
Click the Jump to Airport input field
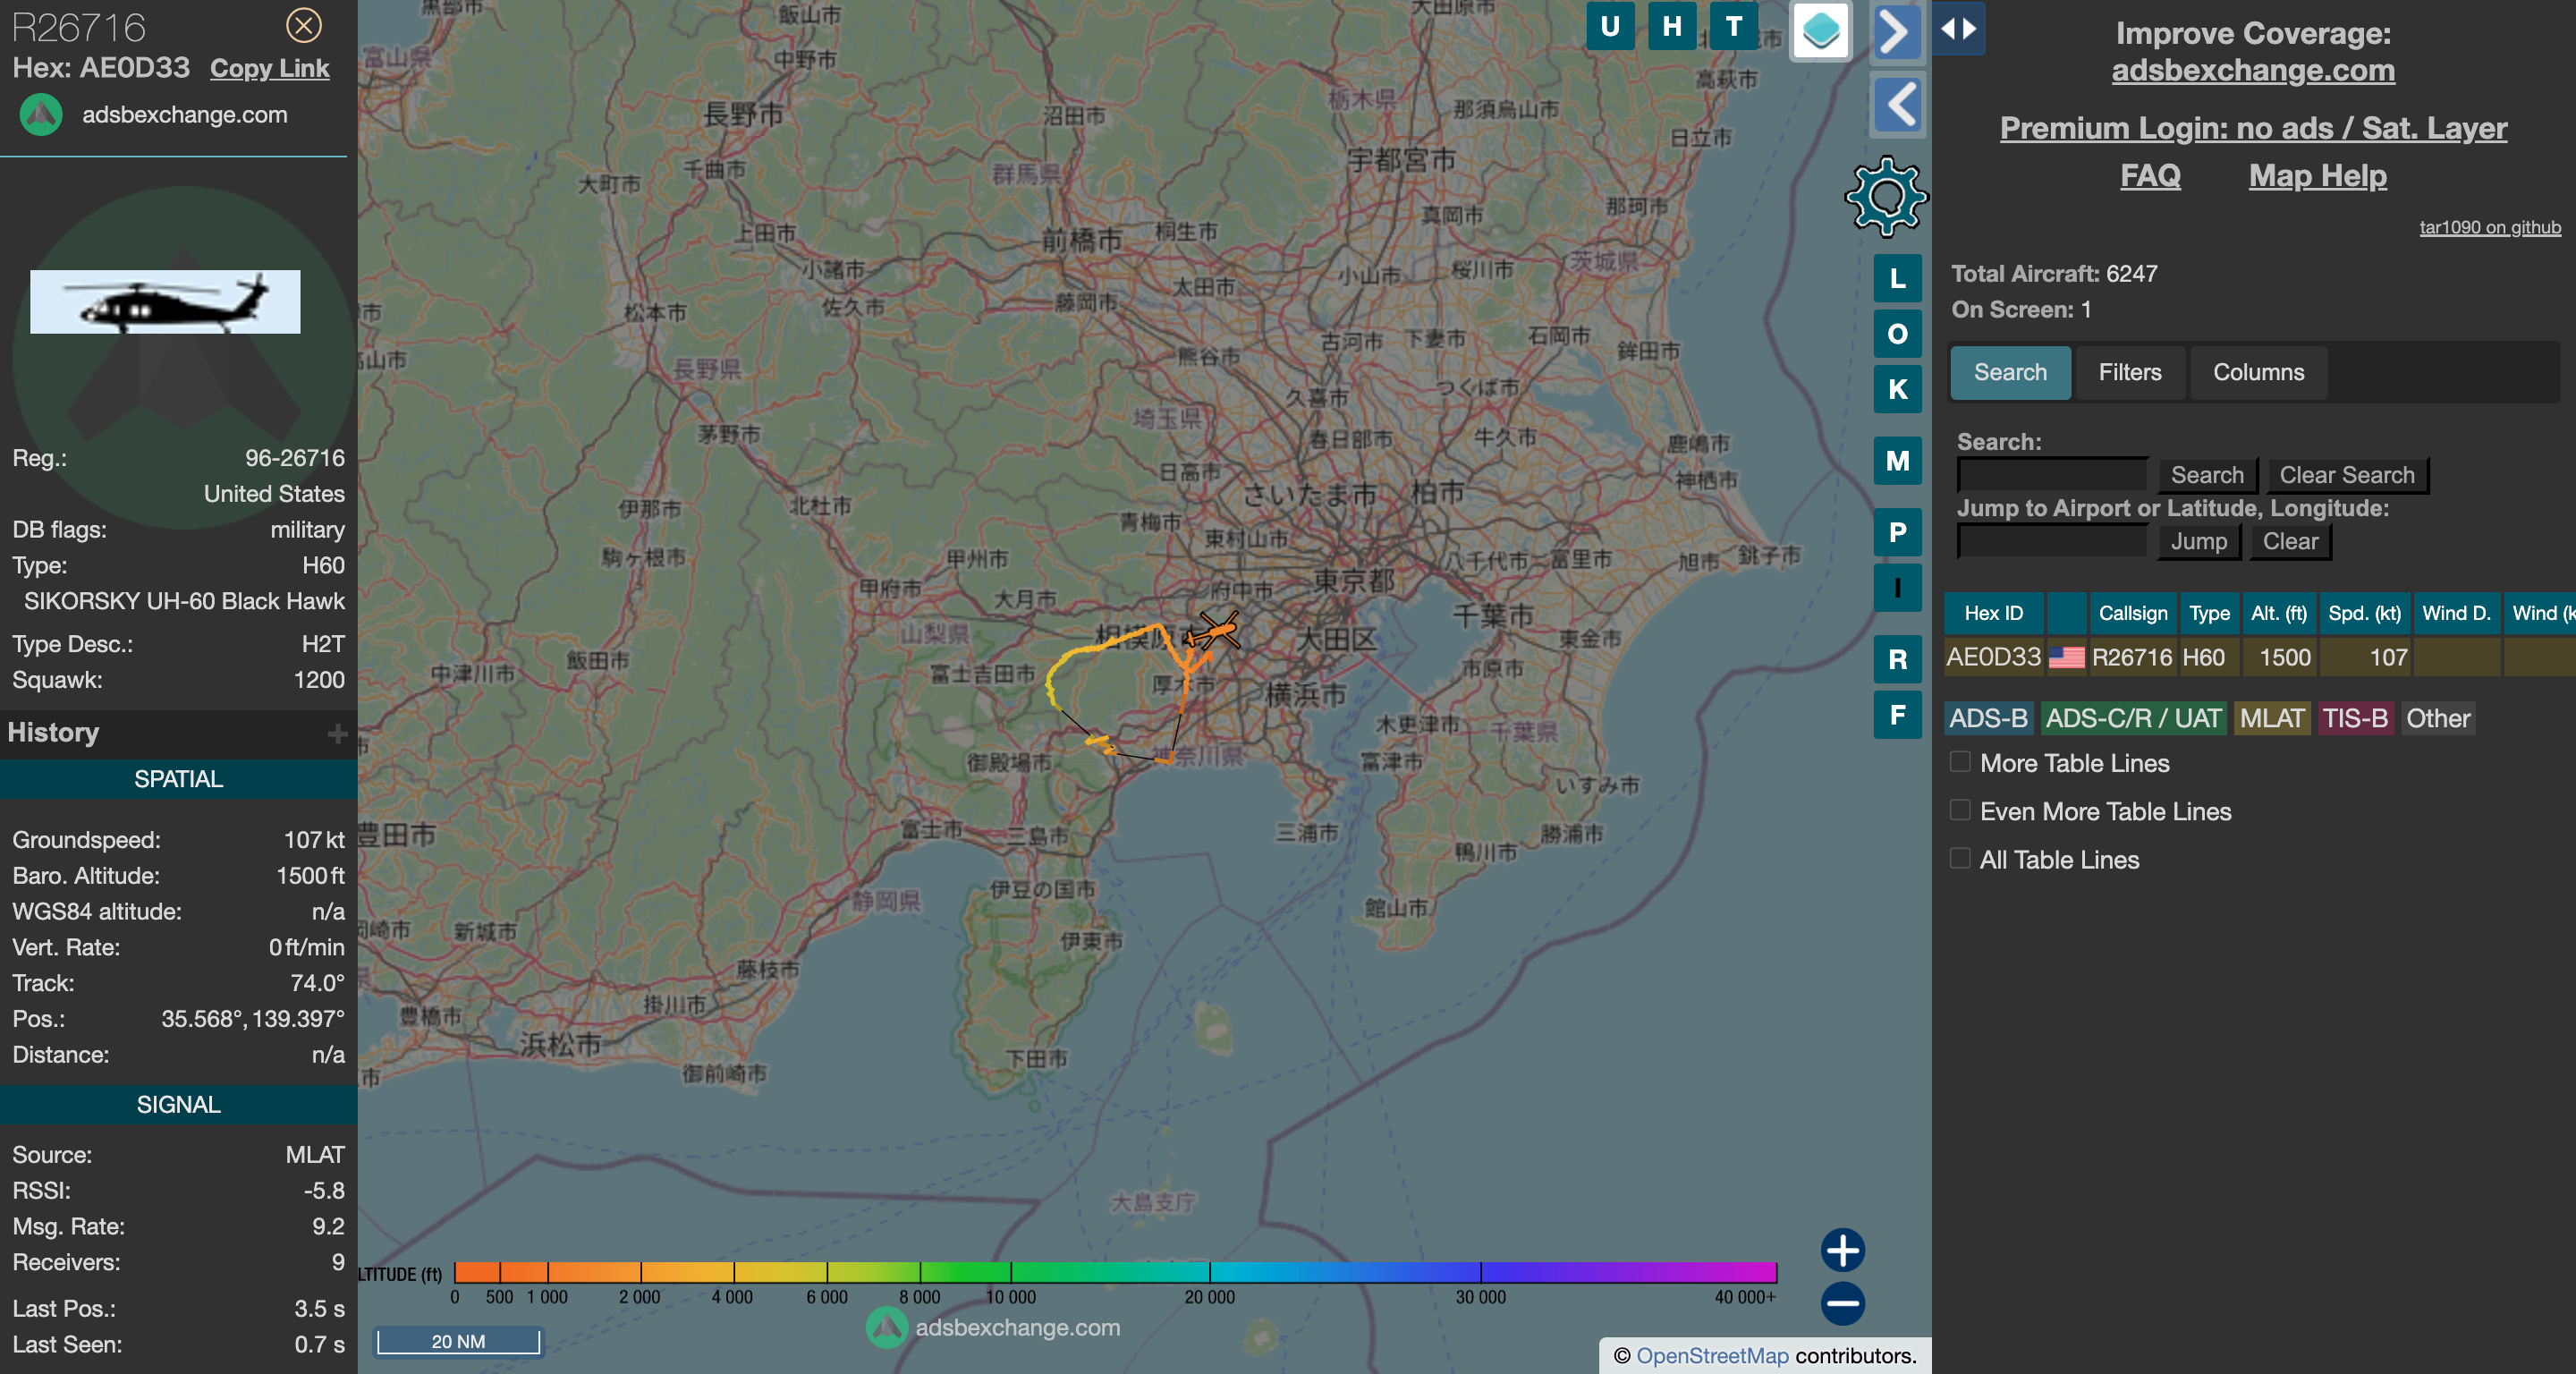click(2052, 541)
